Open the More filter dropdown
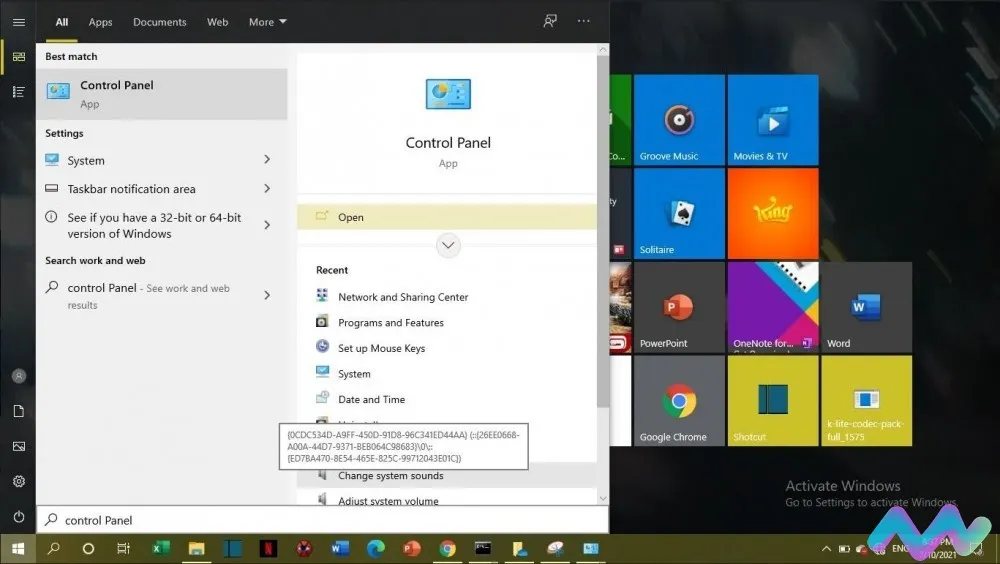Viewport: 1000px width, 564px height. (268, 22)
